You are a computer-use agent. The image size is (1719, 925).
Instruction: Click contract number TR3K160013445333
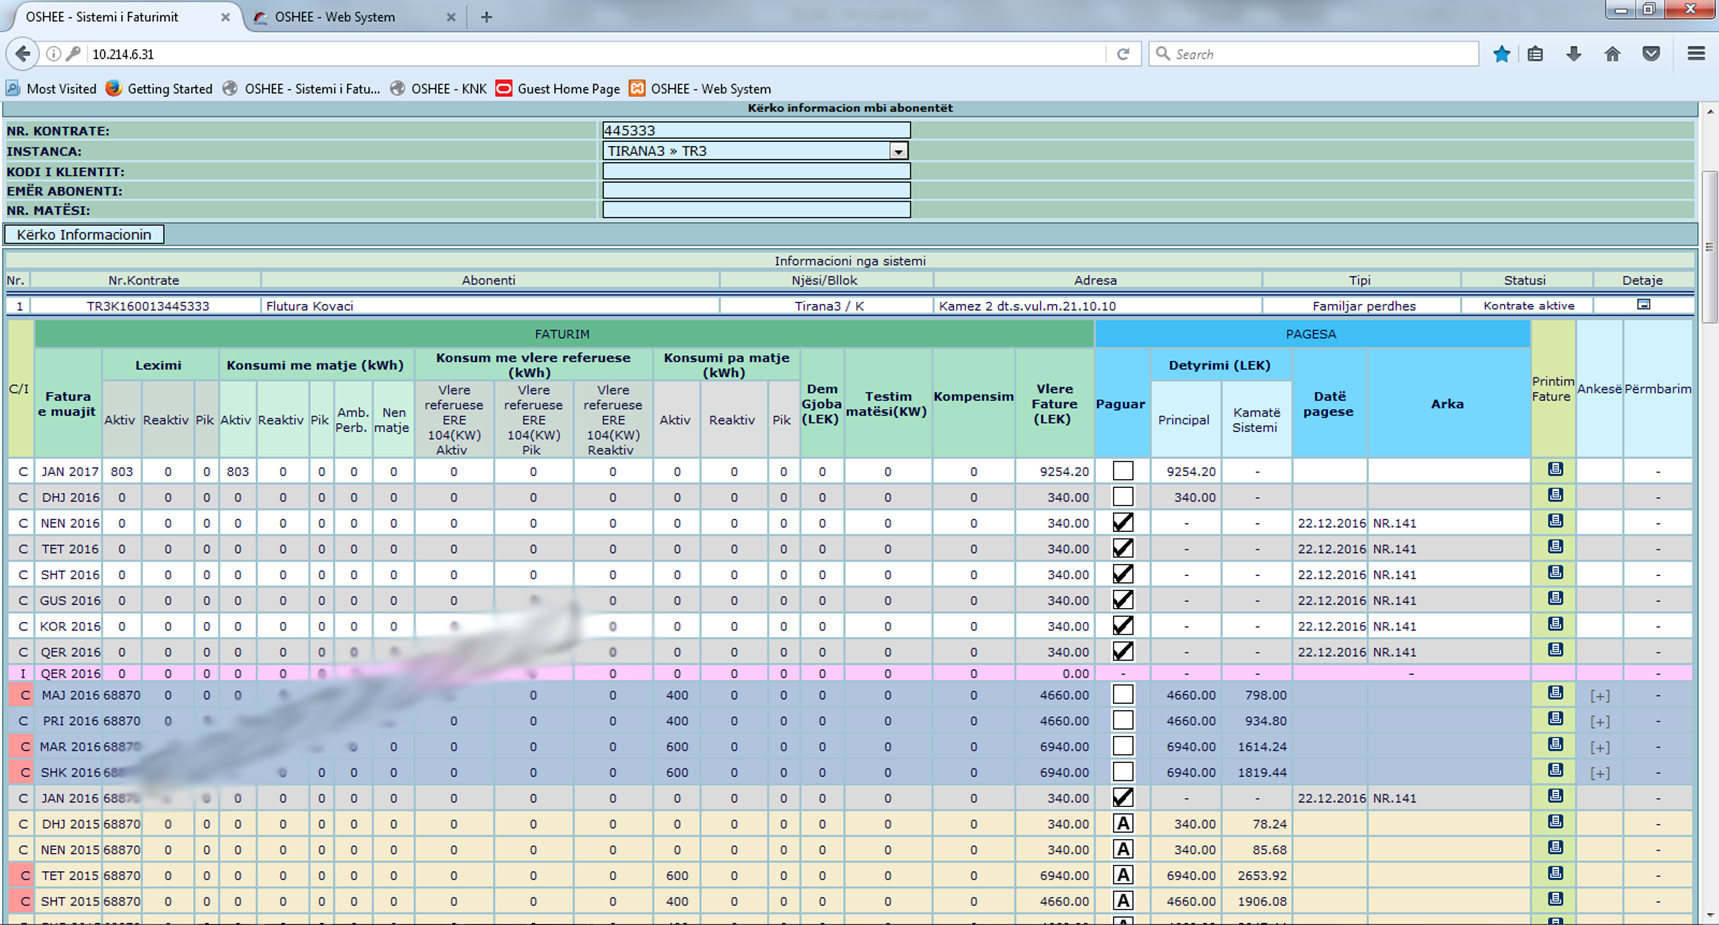pyautogui.click(x=148, y=306)
